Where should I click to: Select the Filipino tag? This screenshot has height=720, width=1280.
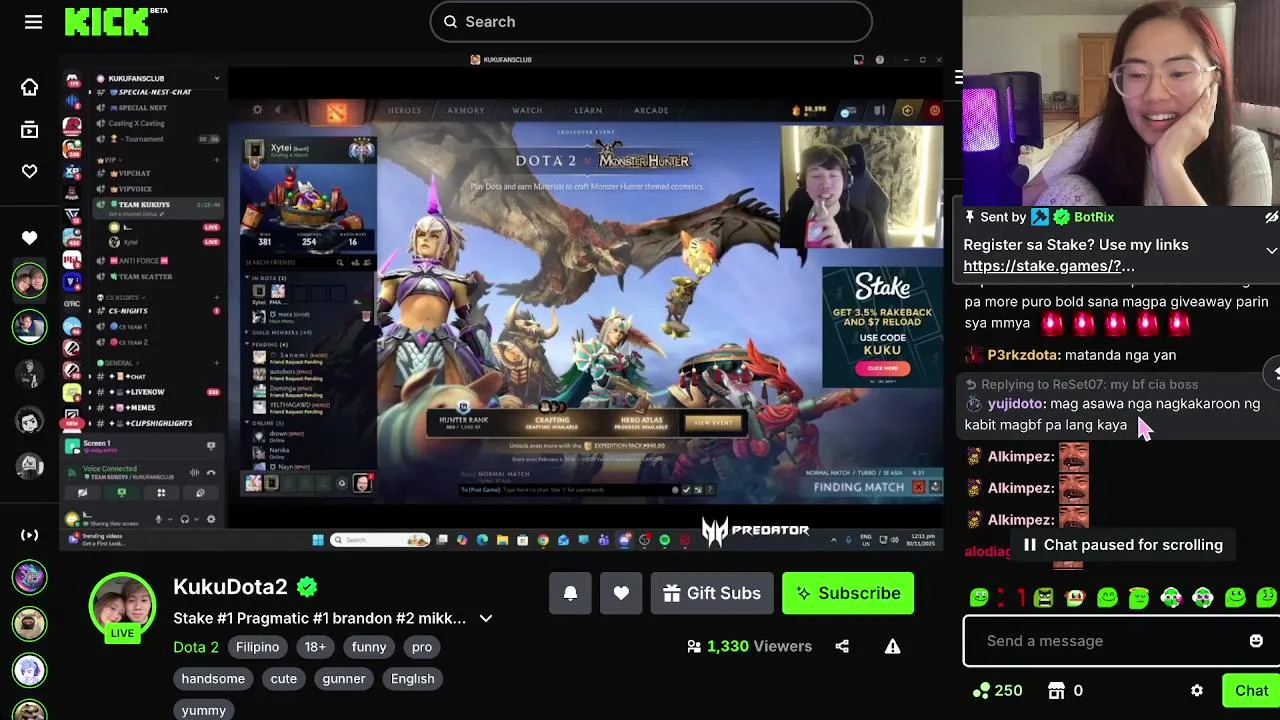point(257,647)
